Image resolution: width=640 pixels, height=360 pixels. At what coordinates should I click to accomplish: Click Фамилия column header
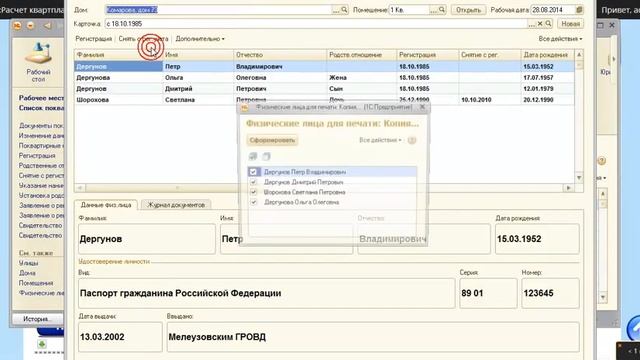click(x=118, y=55)
